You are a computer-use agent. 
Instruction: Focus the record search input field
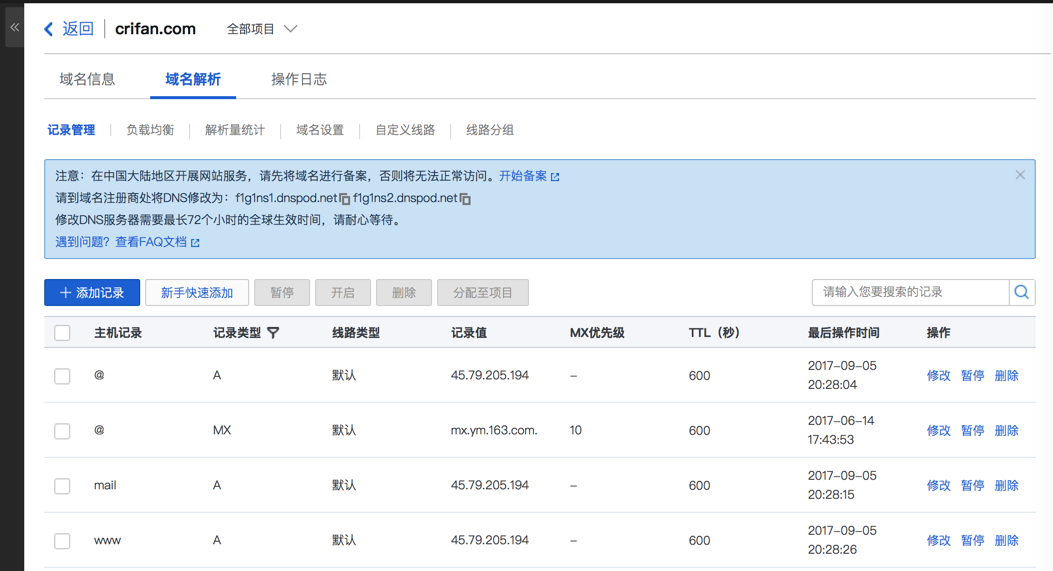coord(910,292)
